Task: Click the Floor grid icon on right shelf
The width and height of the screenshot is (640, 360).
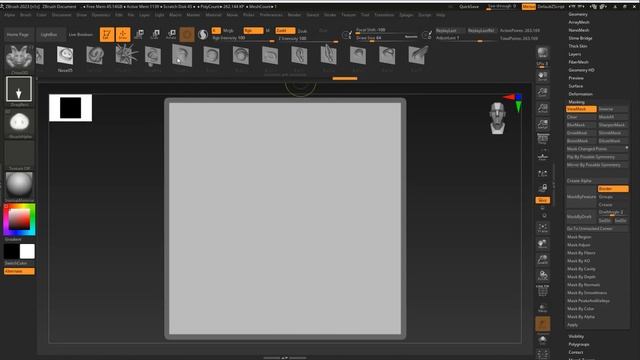Action: 542,156
